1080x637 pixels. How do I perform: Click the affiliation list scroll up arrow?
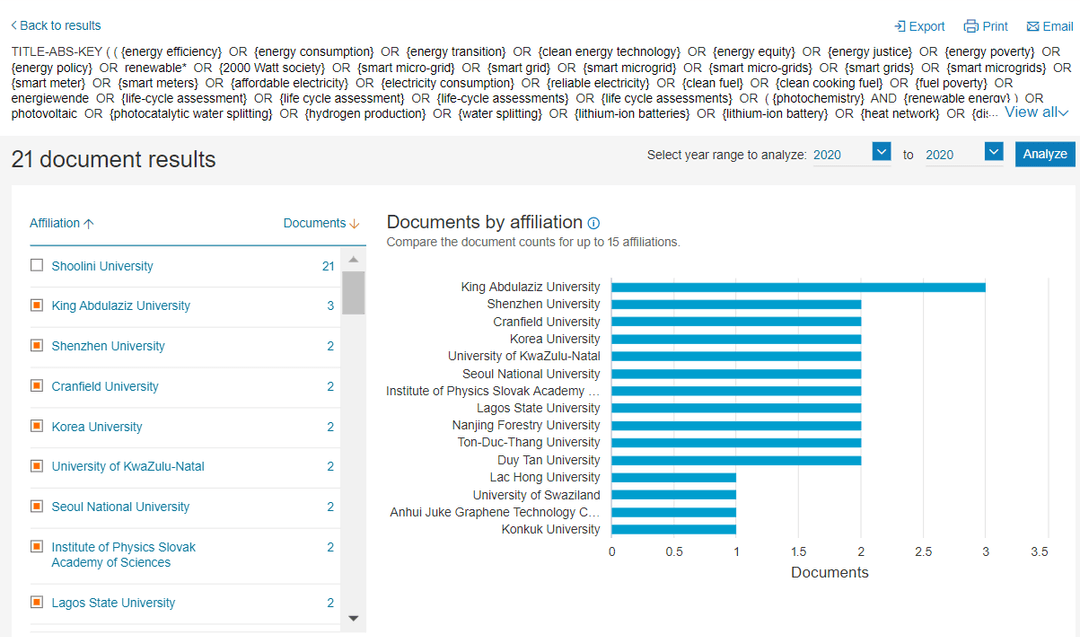click(353, 260)
